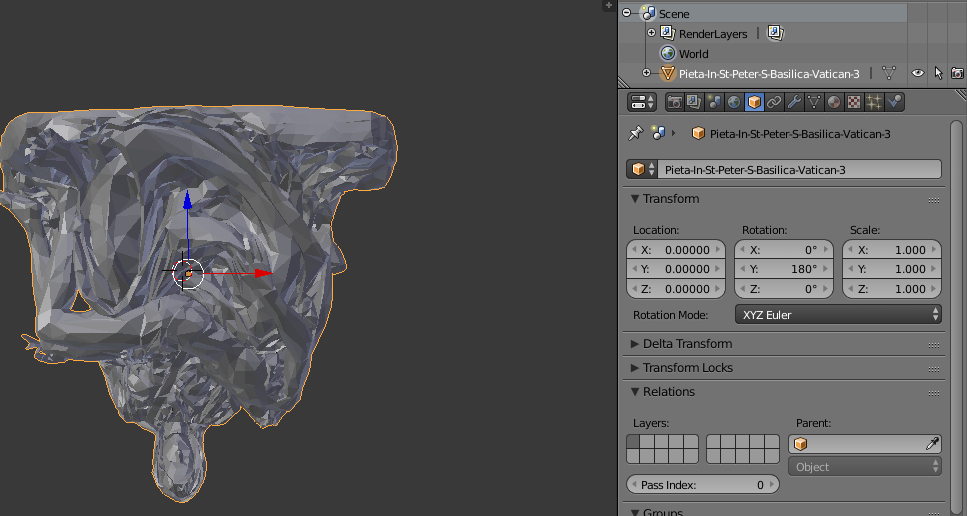Select the World row text
967x516 pixels.
(693, 54)
